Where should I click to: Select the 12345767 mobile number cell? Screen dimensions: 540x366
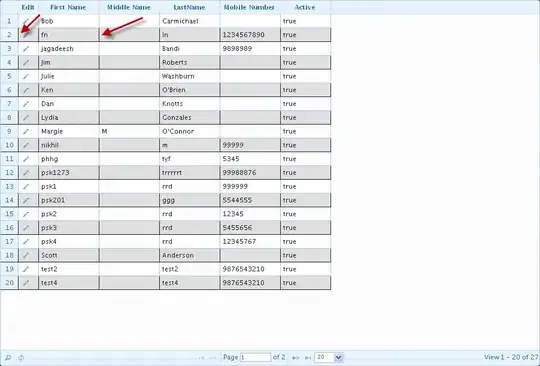[x=250, y=241]
